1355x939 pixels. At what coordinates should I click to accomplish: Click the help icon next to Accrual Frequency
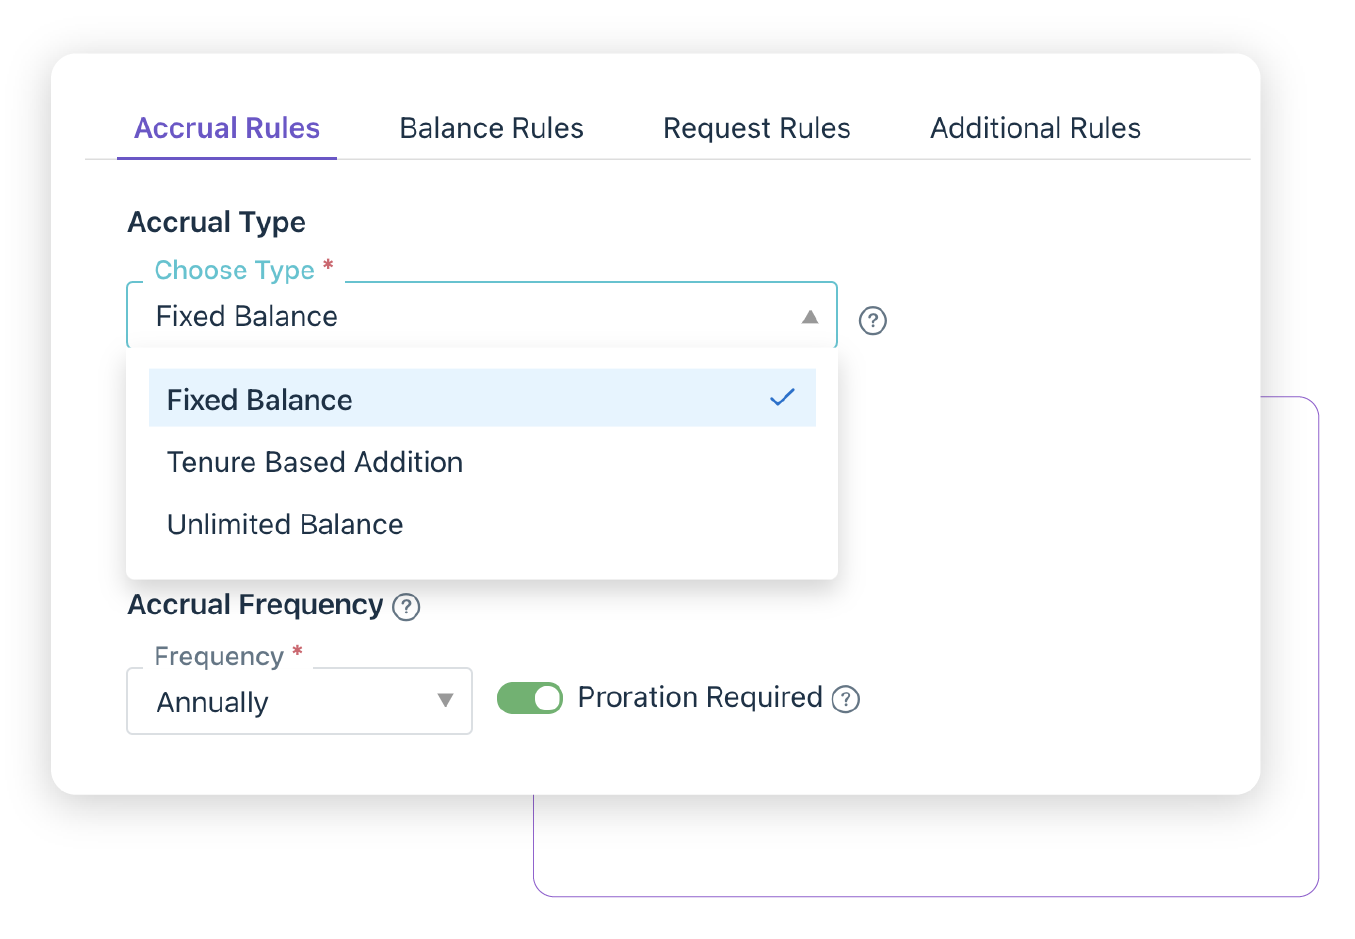[x=406, y=607]
